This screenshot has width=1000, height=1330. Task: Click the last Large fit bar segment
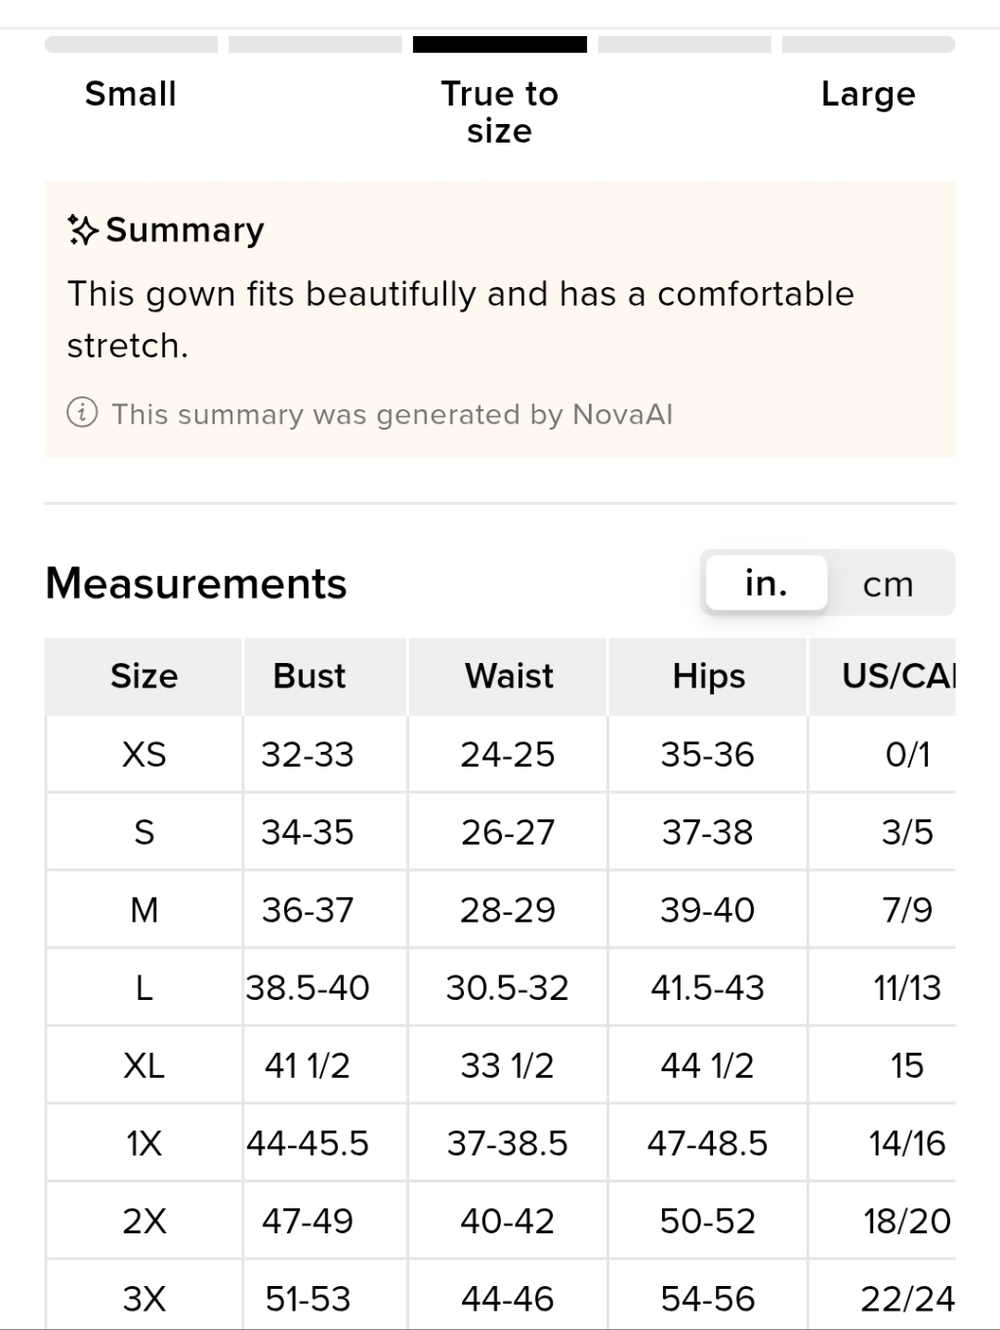coord(868,44)
